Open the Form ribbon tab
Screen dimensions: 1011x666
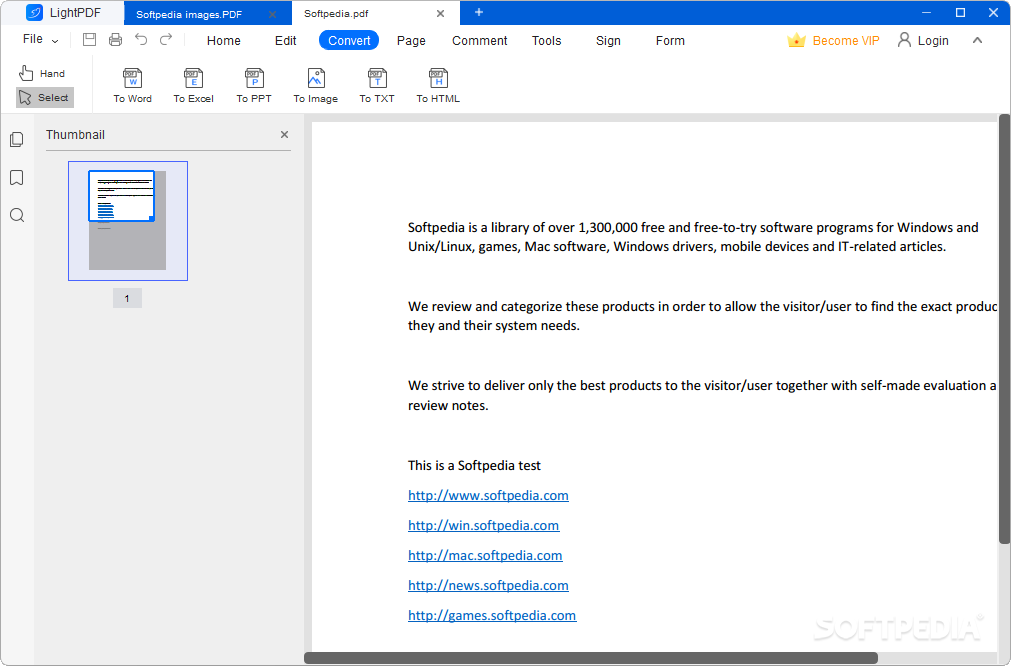[x=671, y=41]
